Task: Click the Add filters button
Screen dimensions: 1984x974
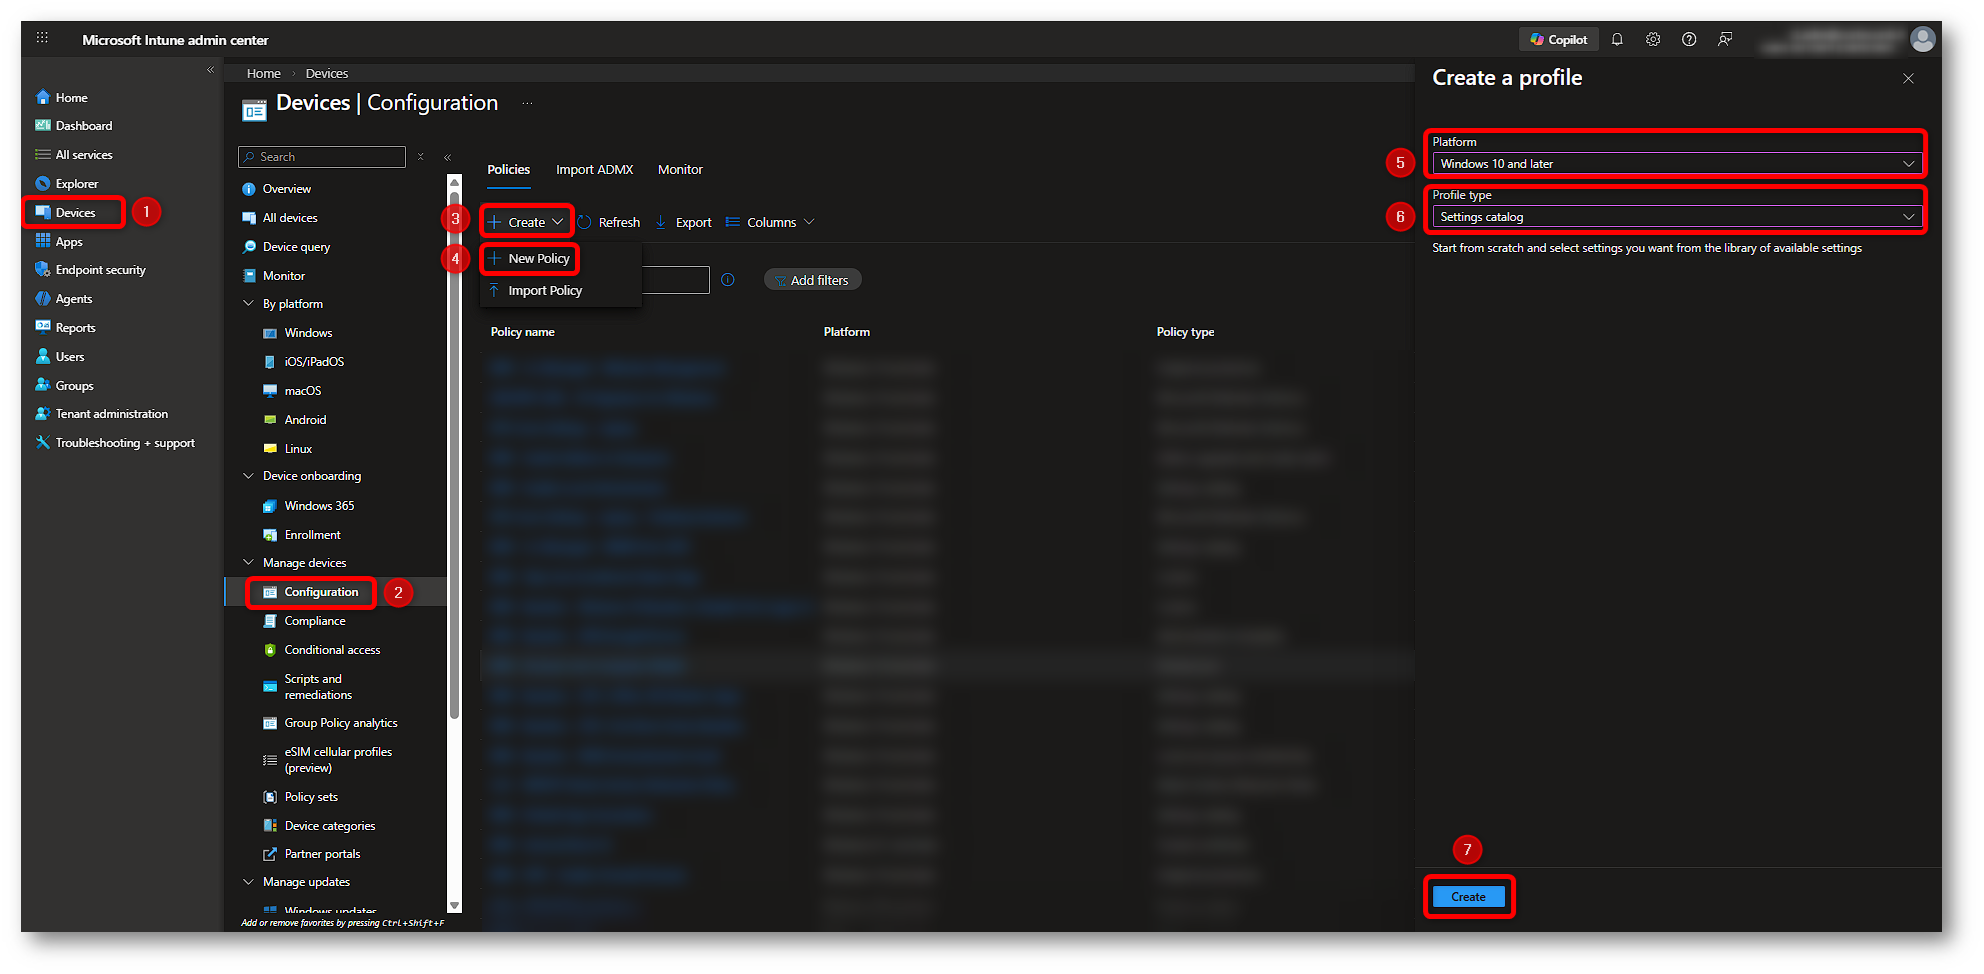Action: (812, 280)
